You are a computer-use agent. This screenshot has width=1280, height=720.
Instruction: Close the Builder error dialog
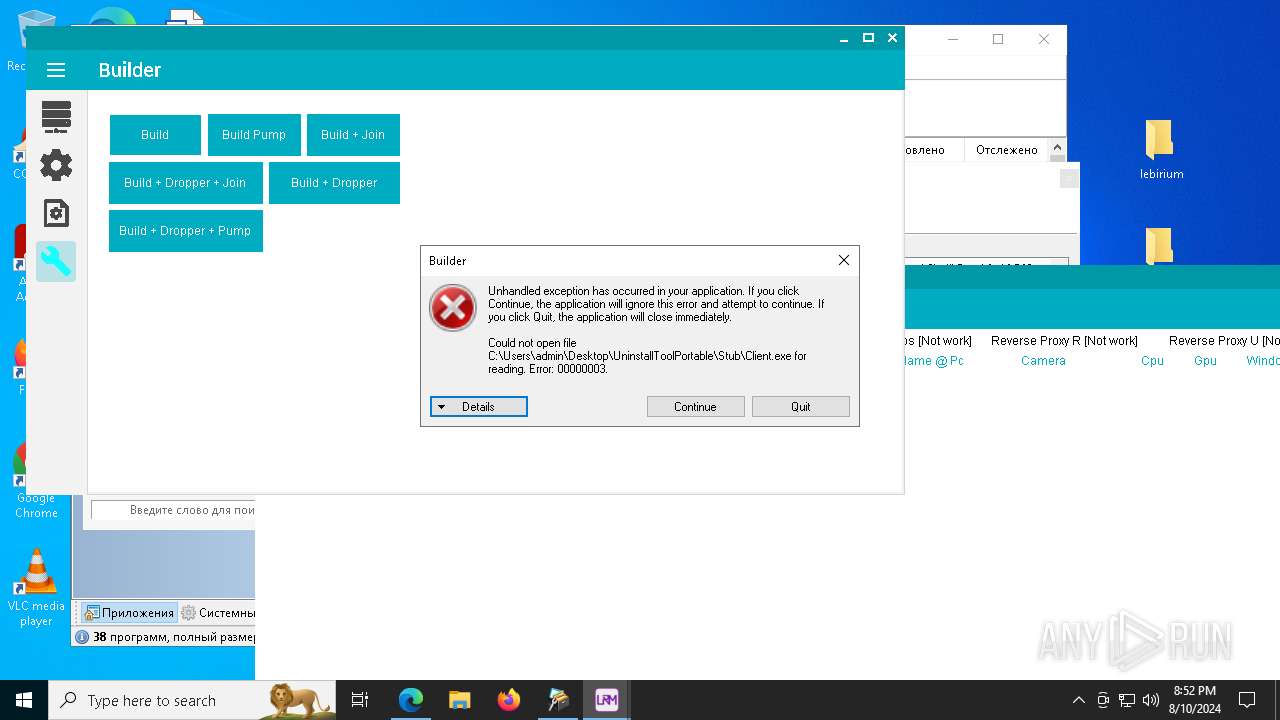tap(844, 260)
